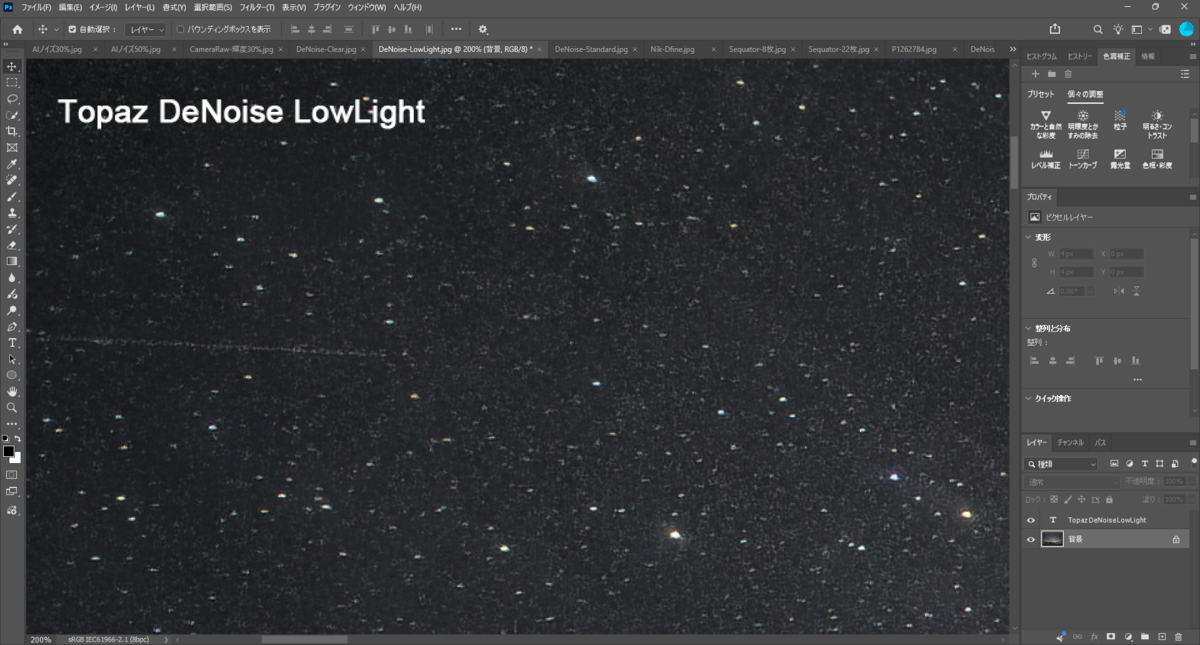Select the Eraser tool

tap(12, 245)
